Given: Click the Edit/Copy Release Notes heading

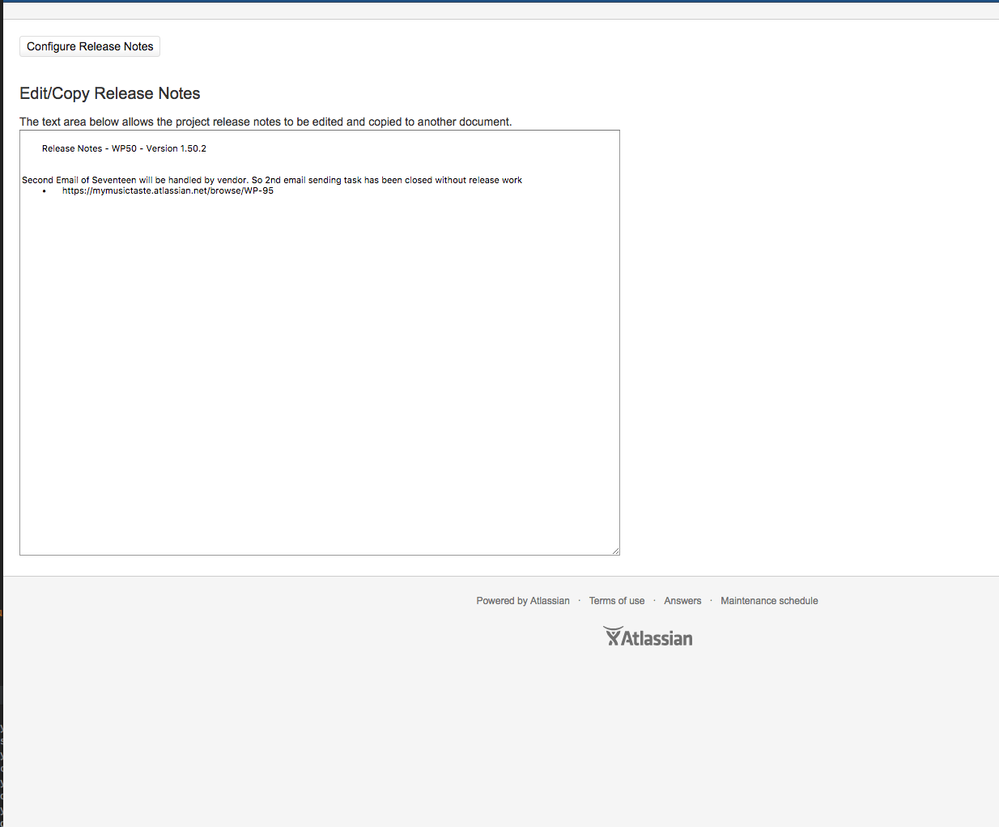Looking at the screenshot, I should [110, 94].
